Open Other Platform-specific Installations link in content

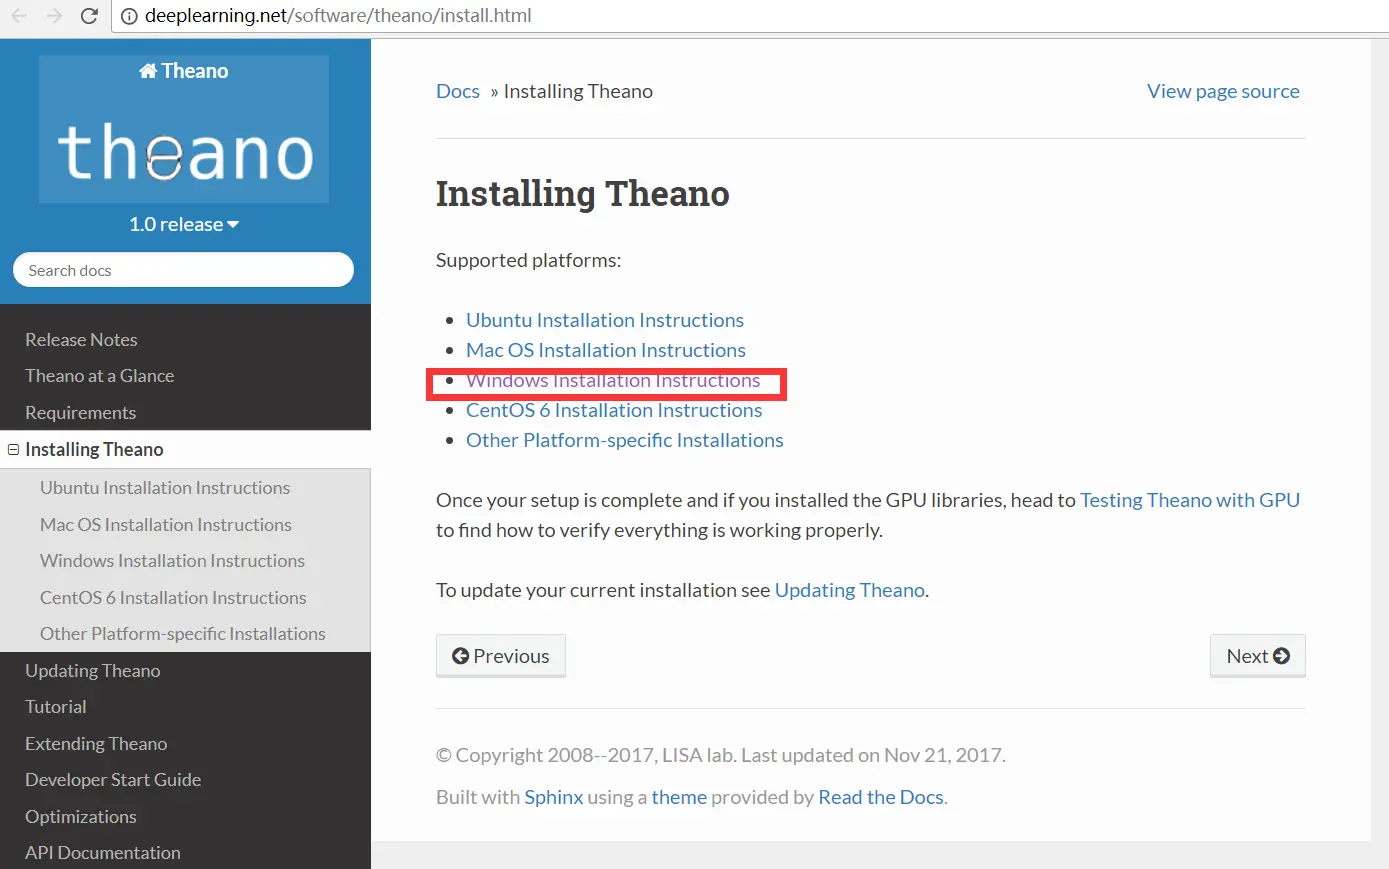click(625, 440)
